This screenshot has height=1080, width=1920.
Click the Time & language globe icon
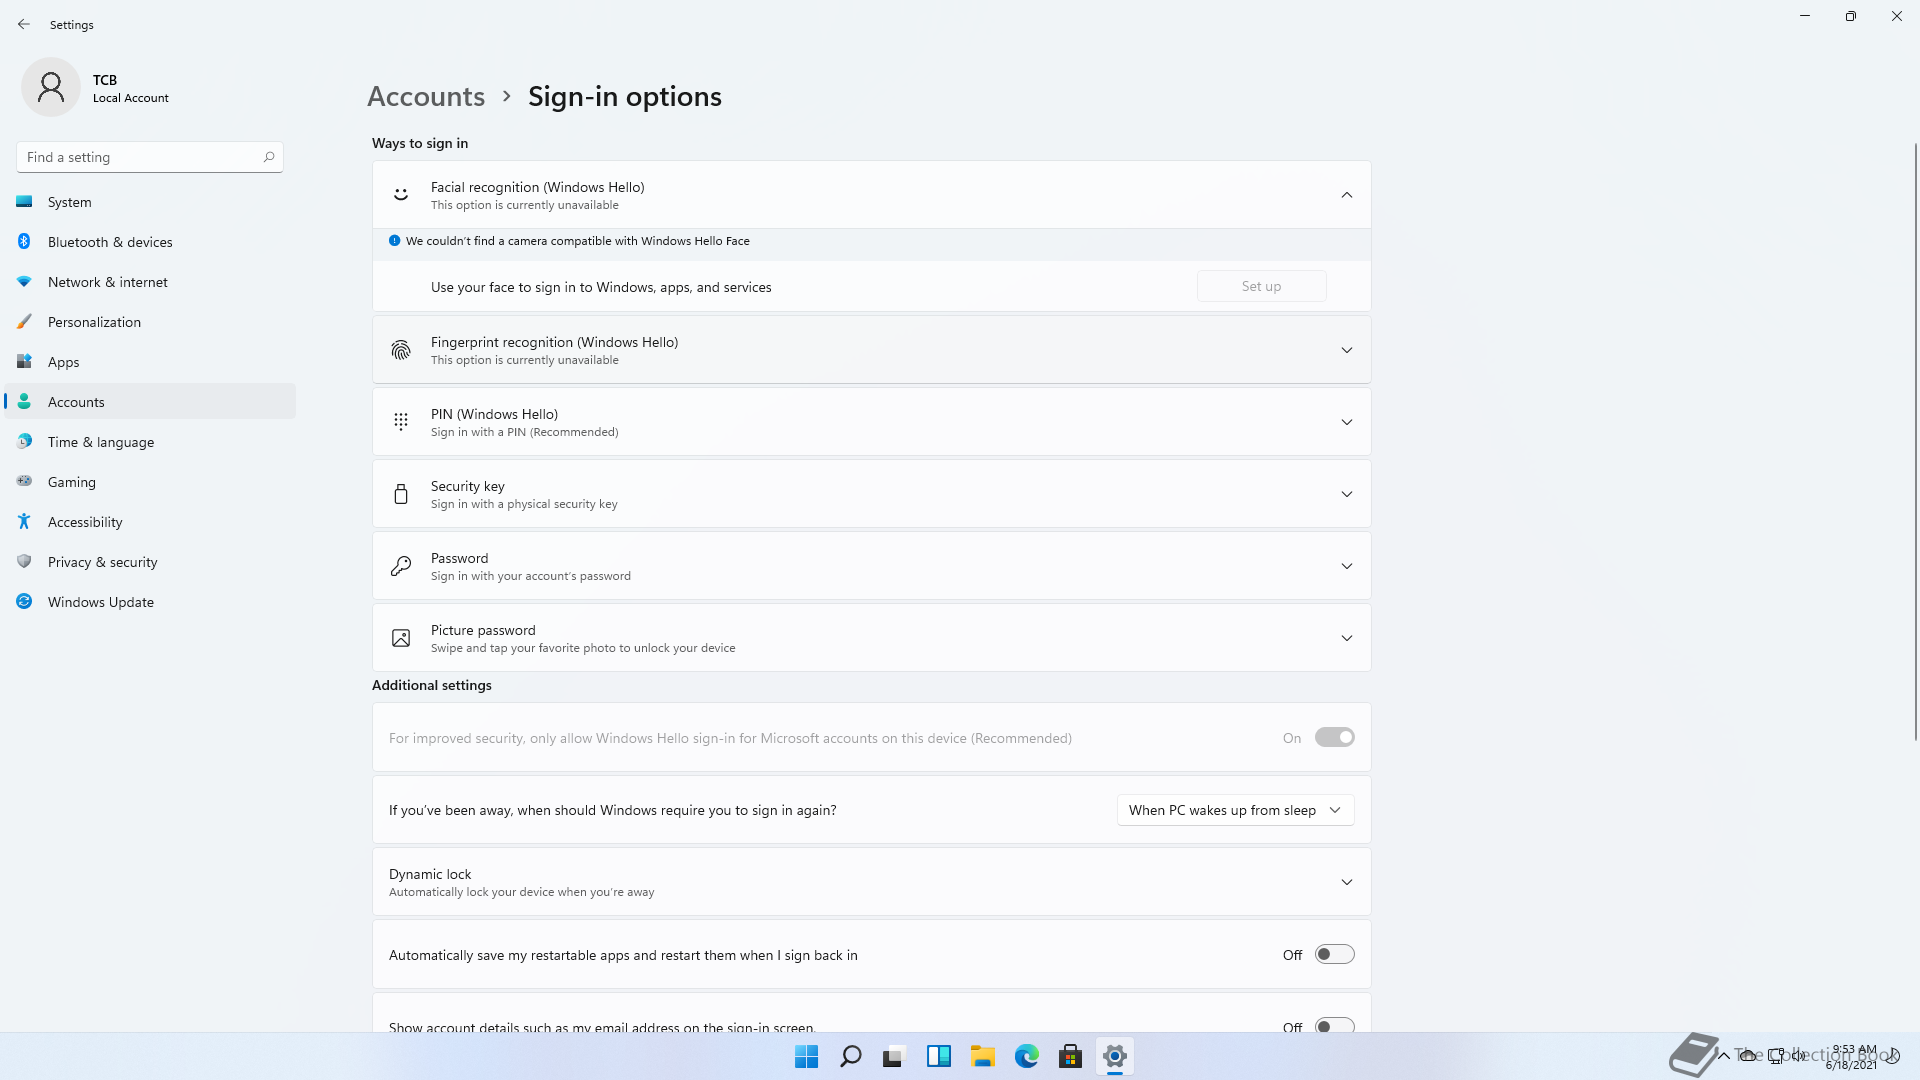click(24, 442)
